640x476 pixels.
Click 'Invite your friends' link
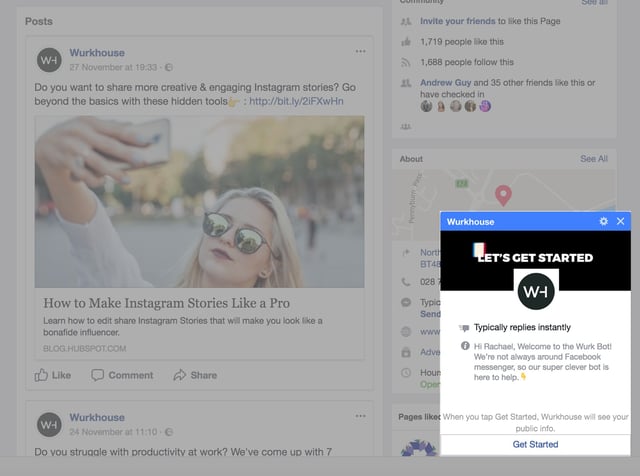coord(458,21)
